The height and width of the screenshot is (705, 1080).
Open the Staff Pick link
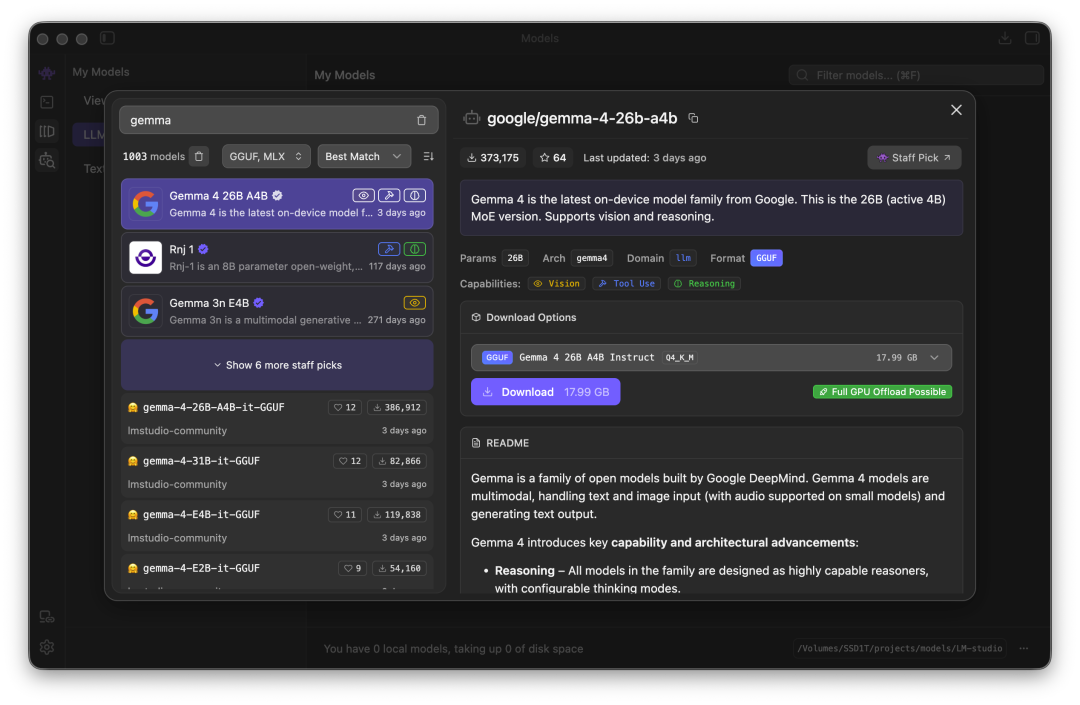[x=914, y=157]
